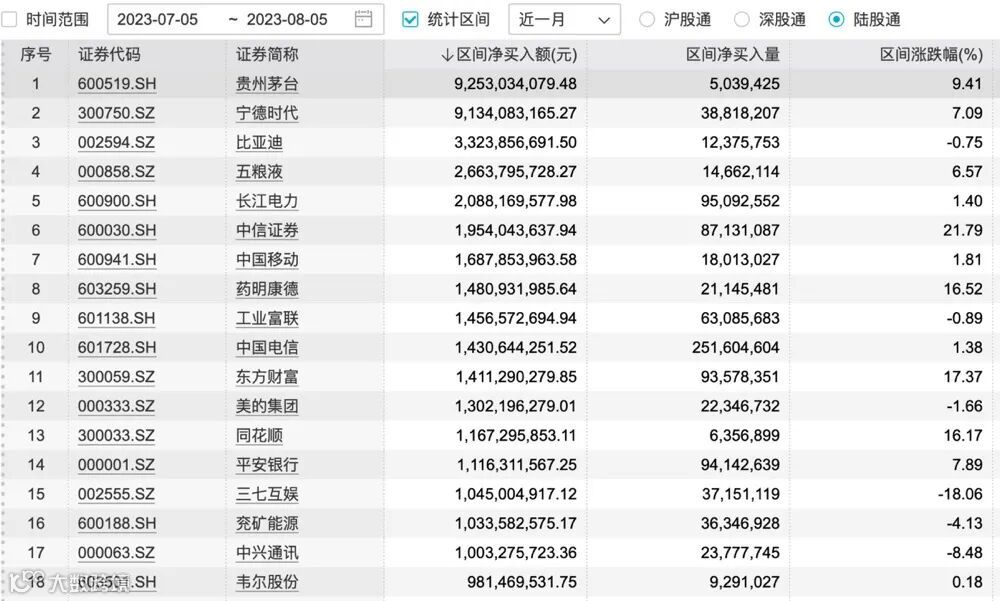The image size is (1000, 601).
Task: Open 东方财富 stock name link
Action: pos(267,378)
